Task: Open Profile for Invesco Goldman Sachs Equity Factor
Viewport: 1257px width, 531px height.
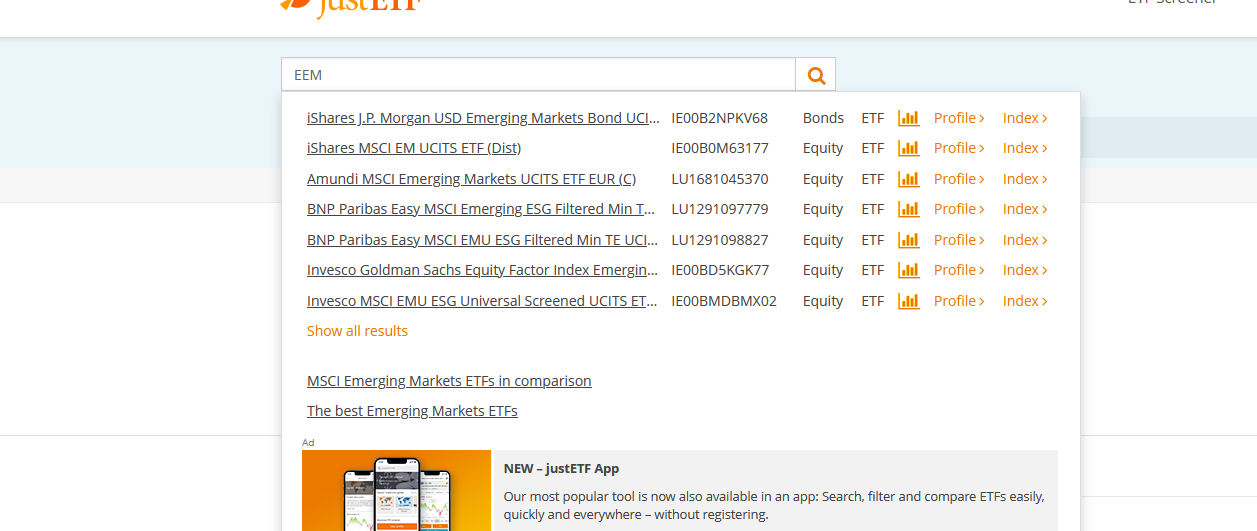Action: pos(958,270)
